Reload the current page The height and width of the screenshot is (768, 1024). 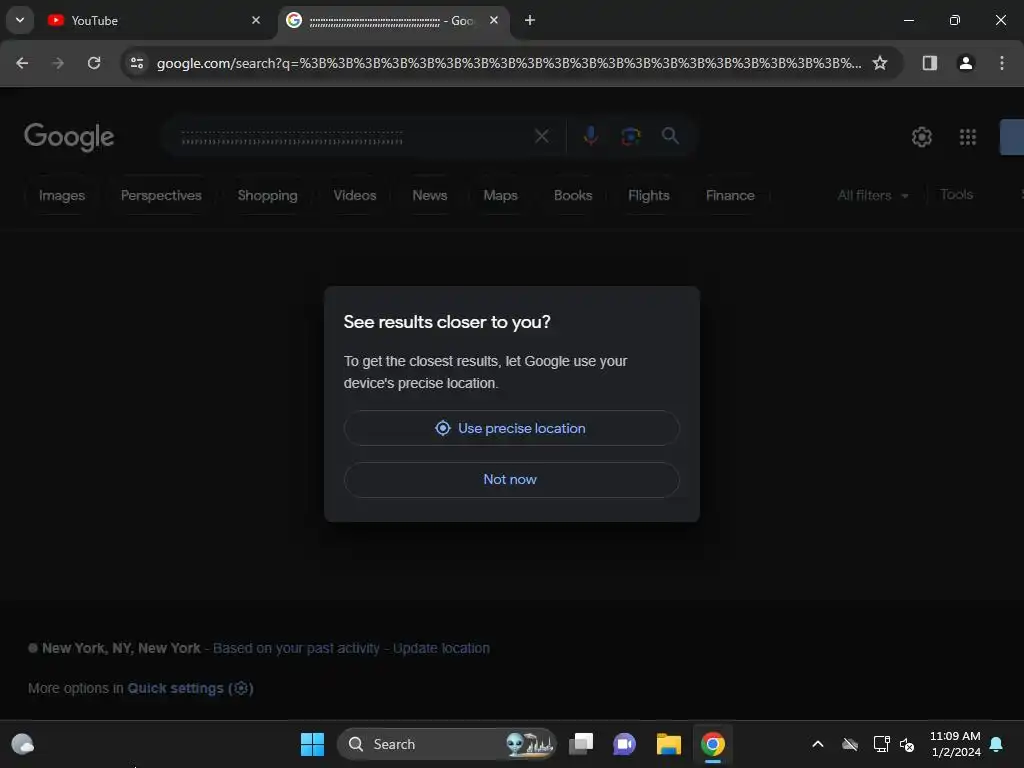pos(94,63)
